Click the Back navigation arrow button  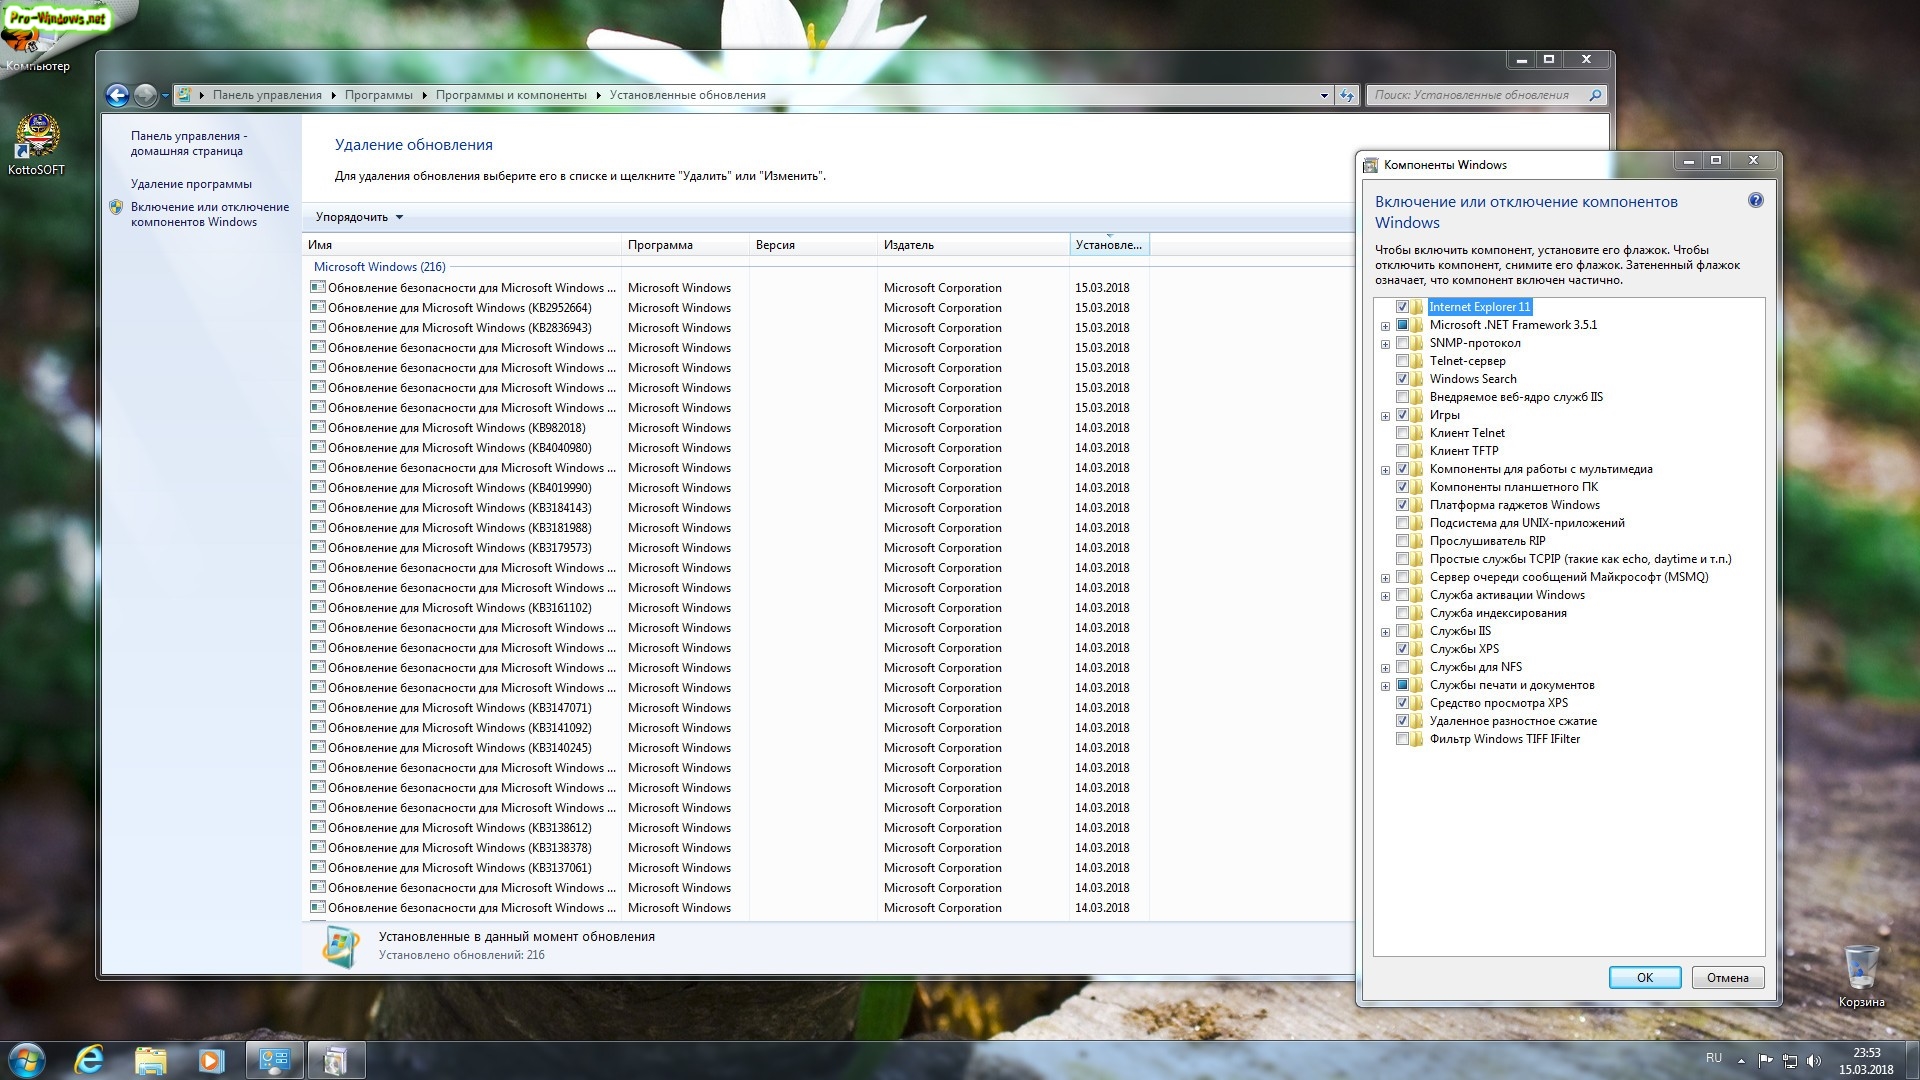tap(117, 95)
